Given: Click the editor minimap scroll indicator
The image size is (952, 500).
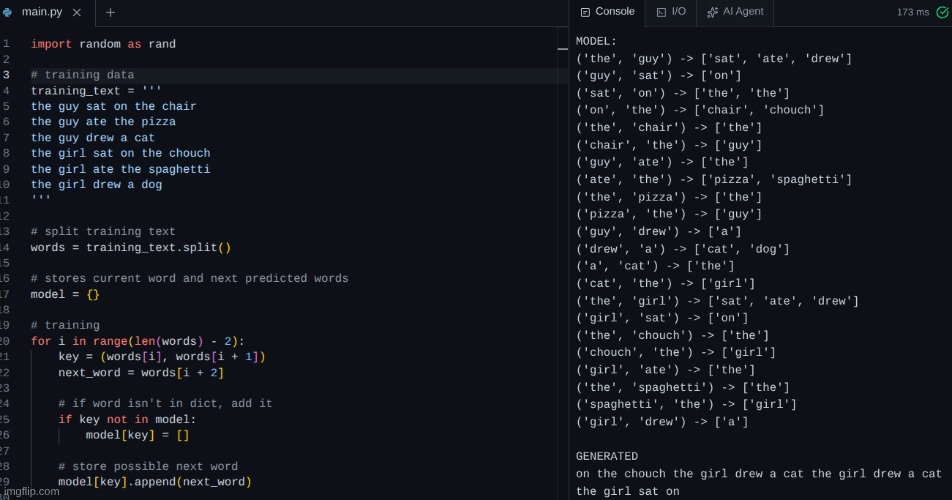Looking at the screenshot, I should [563, 49].
